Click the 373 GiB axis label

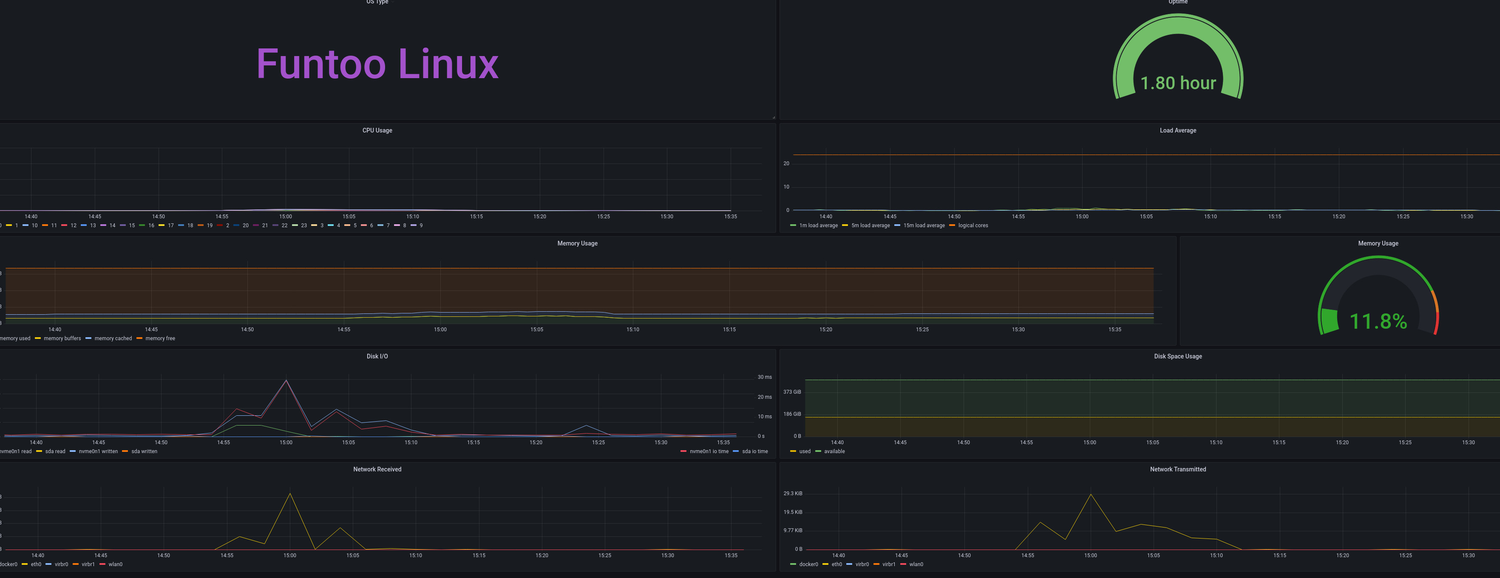[x=792, y=392]
